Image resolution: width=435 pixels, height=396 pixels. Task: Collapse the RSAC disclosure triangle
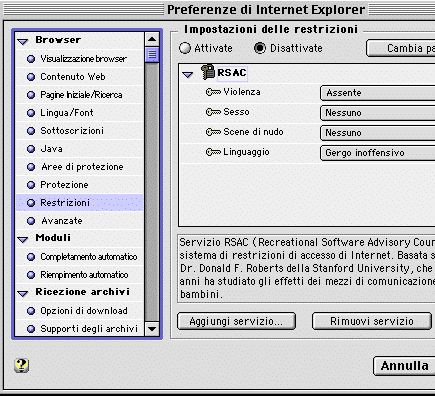[x=188, y=74]
